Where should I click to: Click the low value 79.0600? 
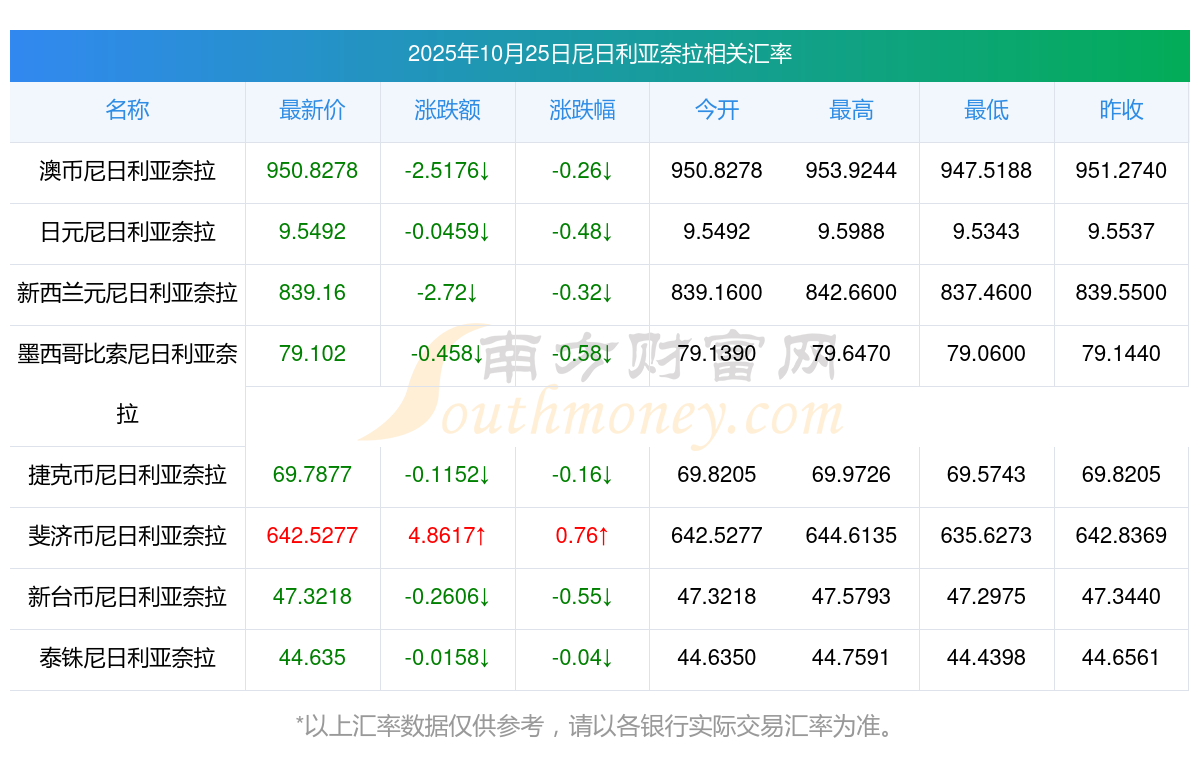pyautogui.click(x=986, y=354)
